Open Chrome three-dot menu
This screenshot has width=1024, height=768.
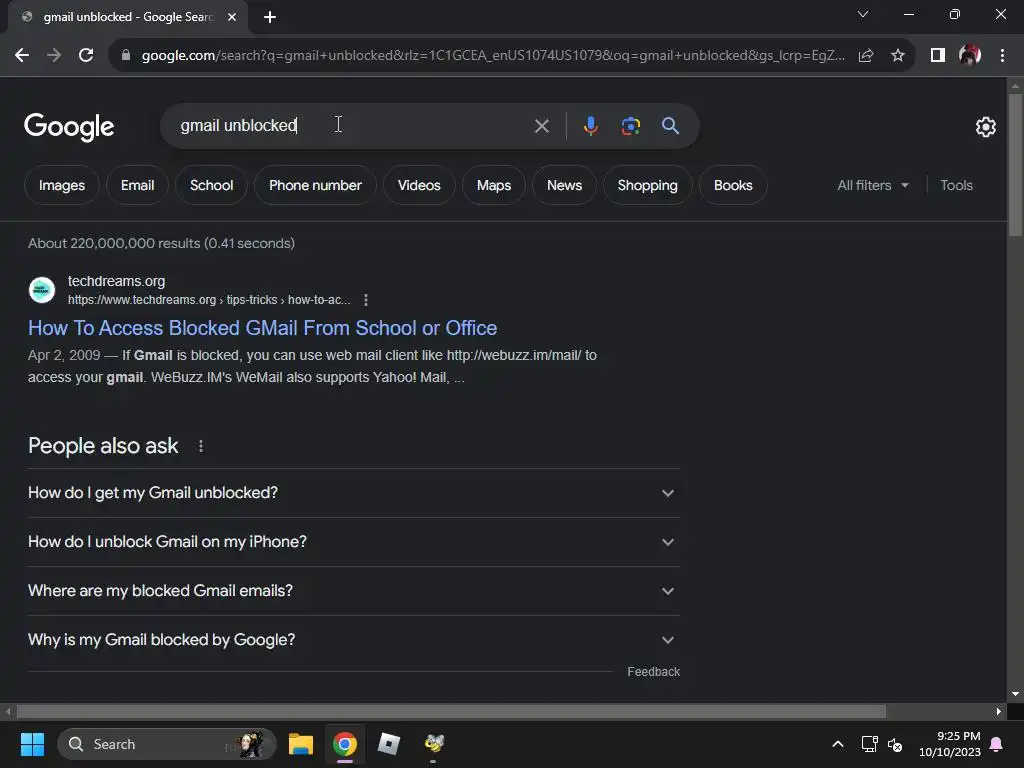(1002, 56)
